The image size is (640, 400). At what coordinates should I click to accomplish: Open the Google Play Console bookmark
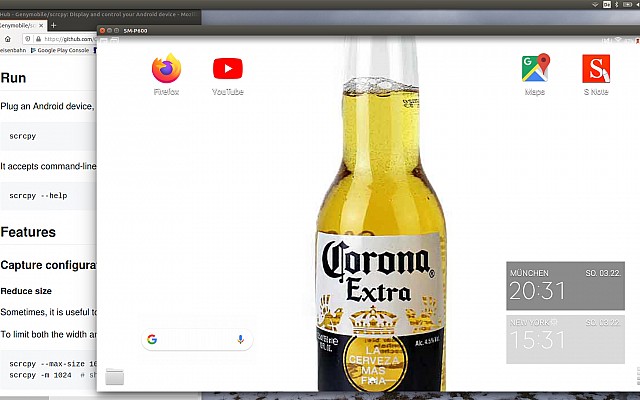coord(60,50)
